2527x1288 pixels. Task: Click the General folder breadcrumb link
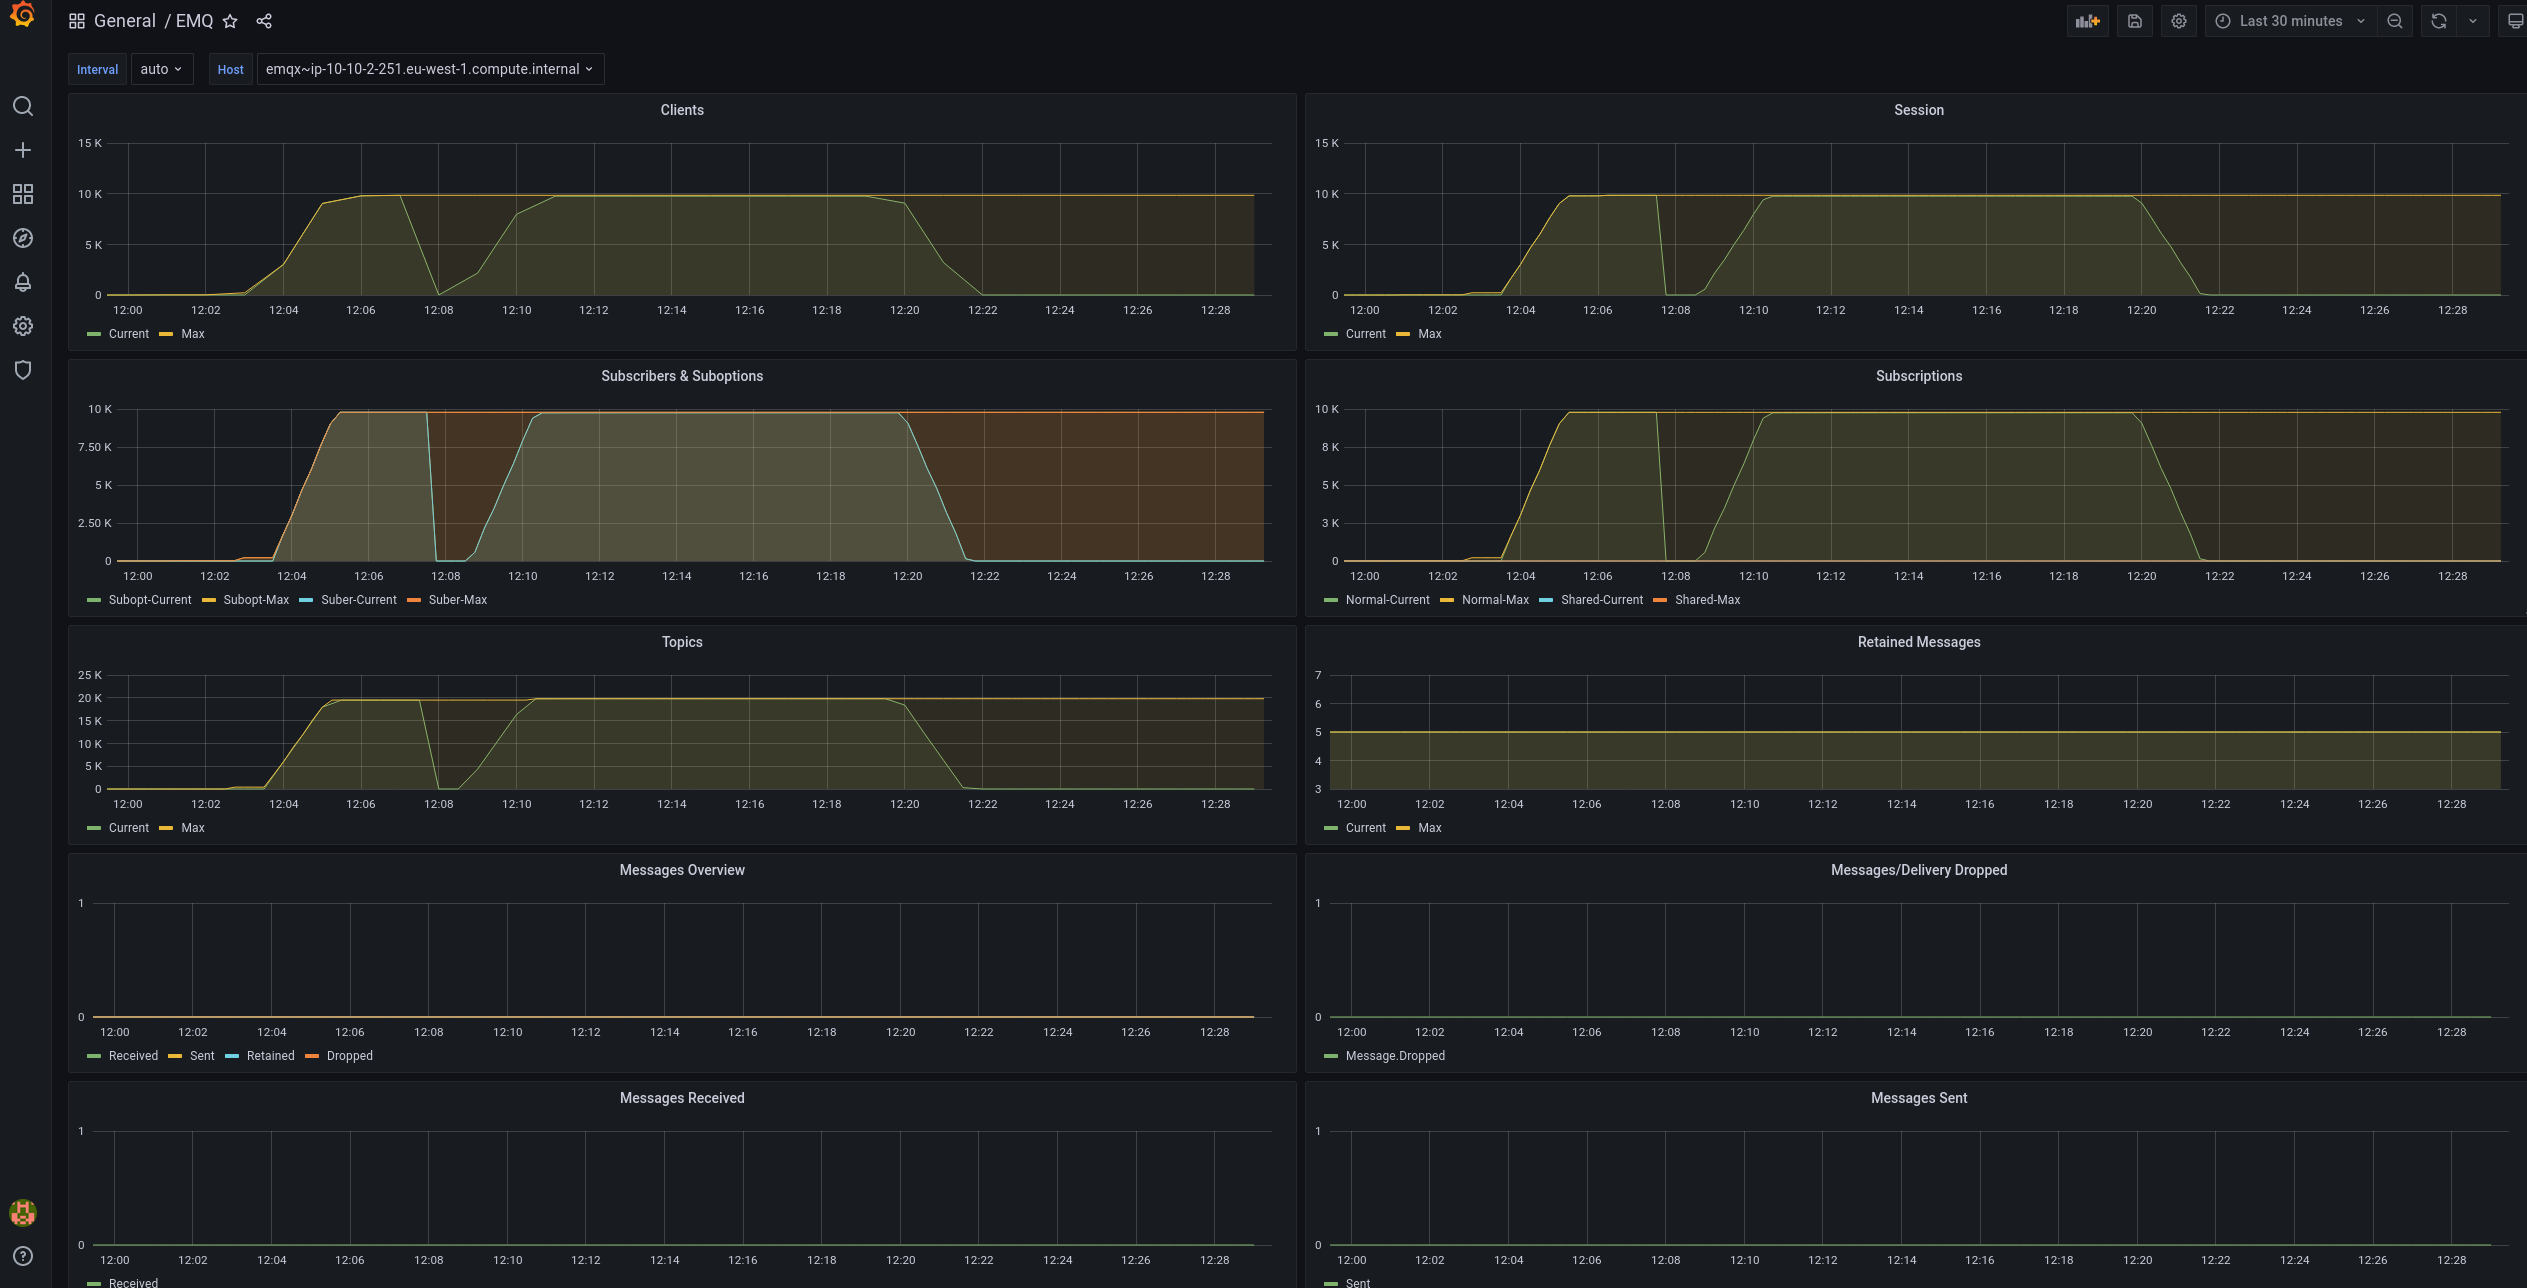point(124,21)
